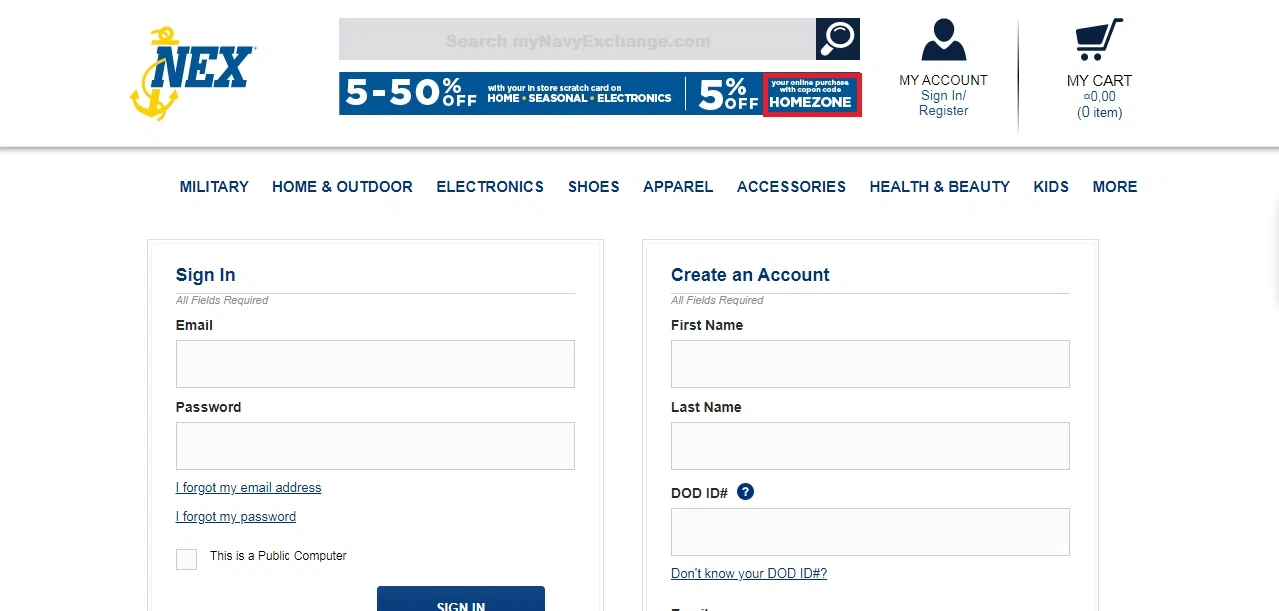Open the HOME & OUTDOOR menu
Viewport: 1279px width, 611px height.
click(342, 187)
